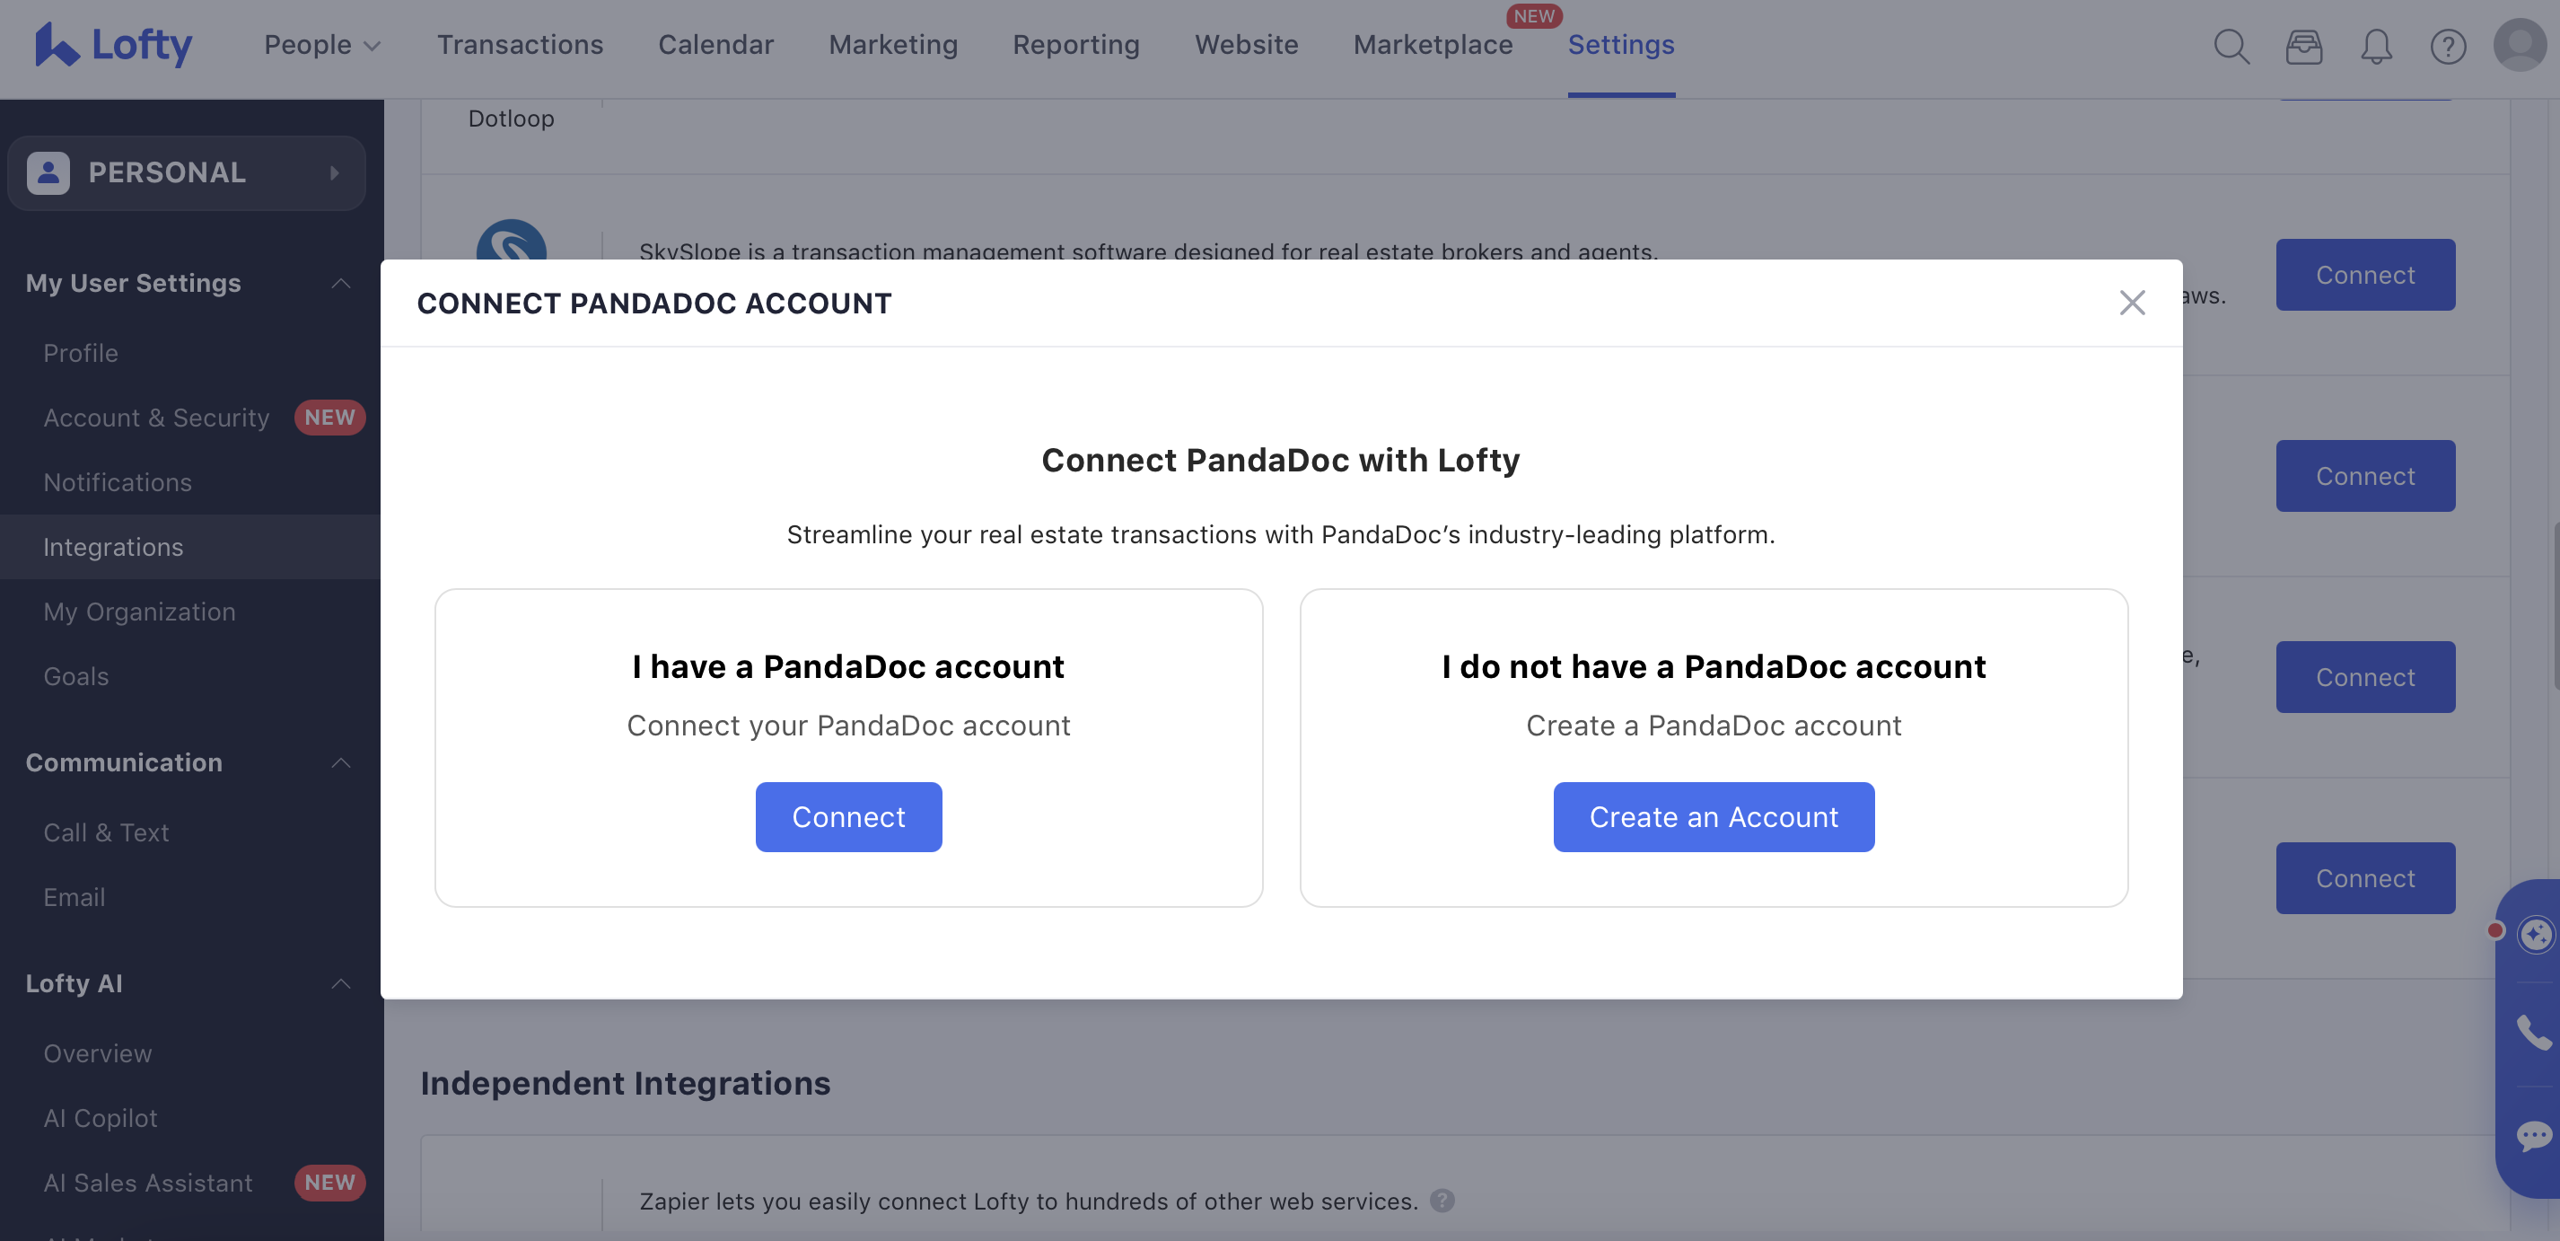
Task: Switch to the Marketplace tab
Action: point(1432,44)
